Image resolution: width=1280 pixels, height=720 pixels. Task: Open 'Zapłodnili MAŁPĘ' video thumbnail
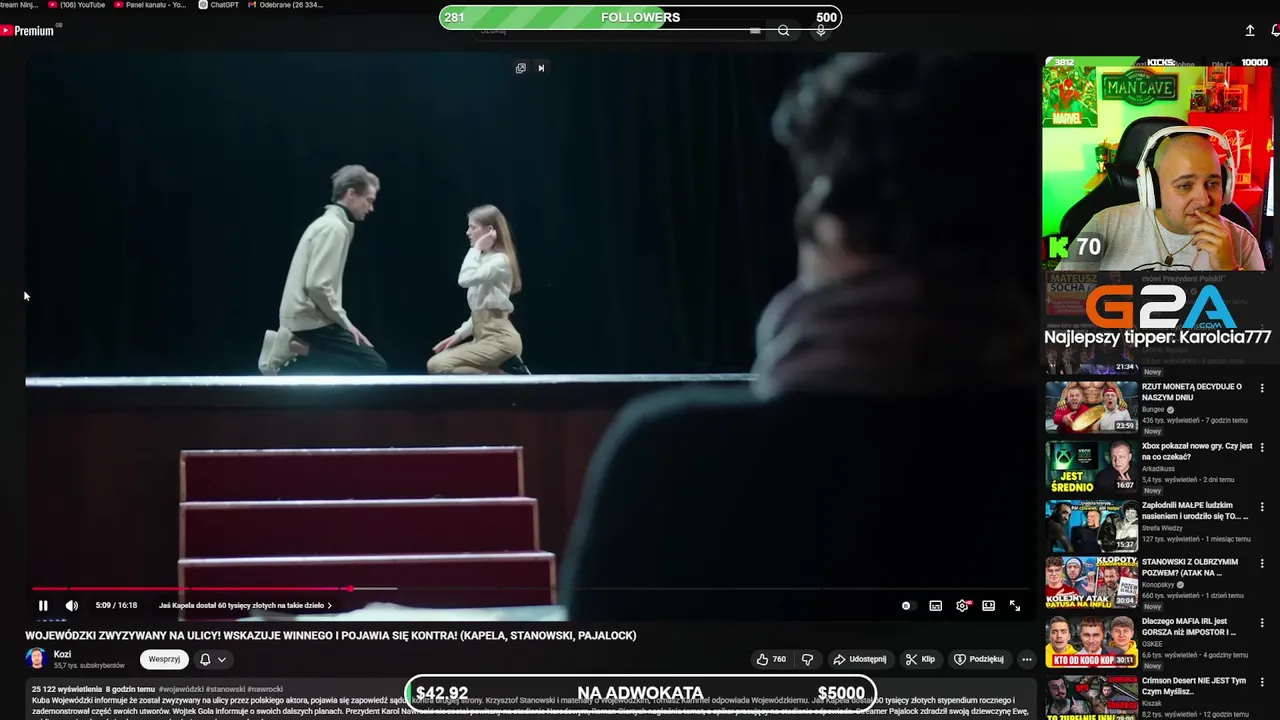(x=1091, y=525)
